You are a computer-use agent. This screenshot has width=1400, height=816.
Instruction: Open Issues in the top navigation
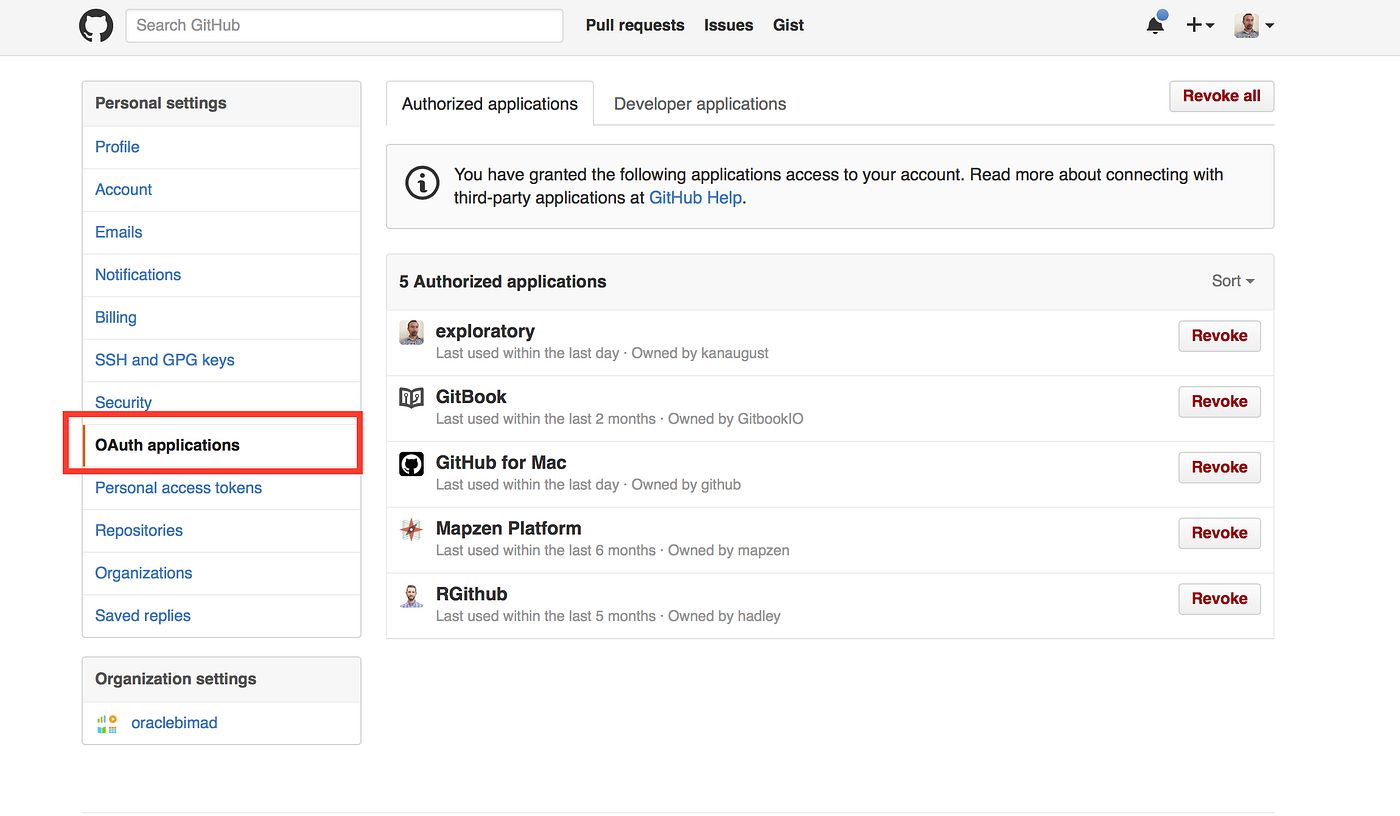tap(728, 25)
